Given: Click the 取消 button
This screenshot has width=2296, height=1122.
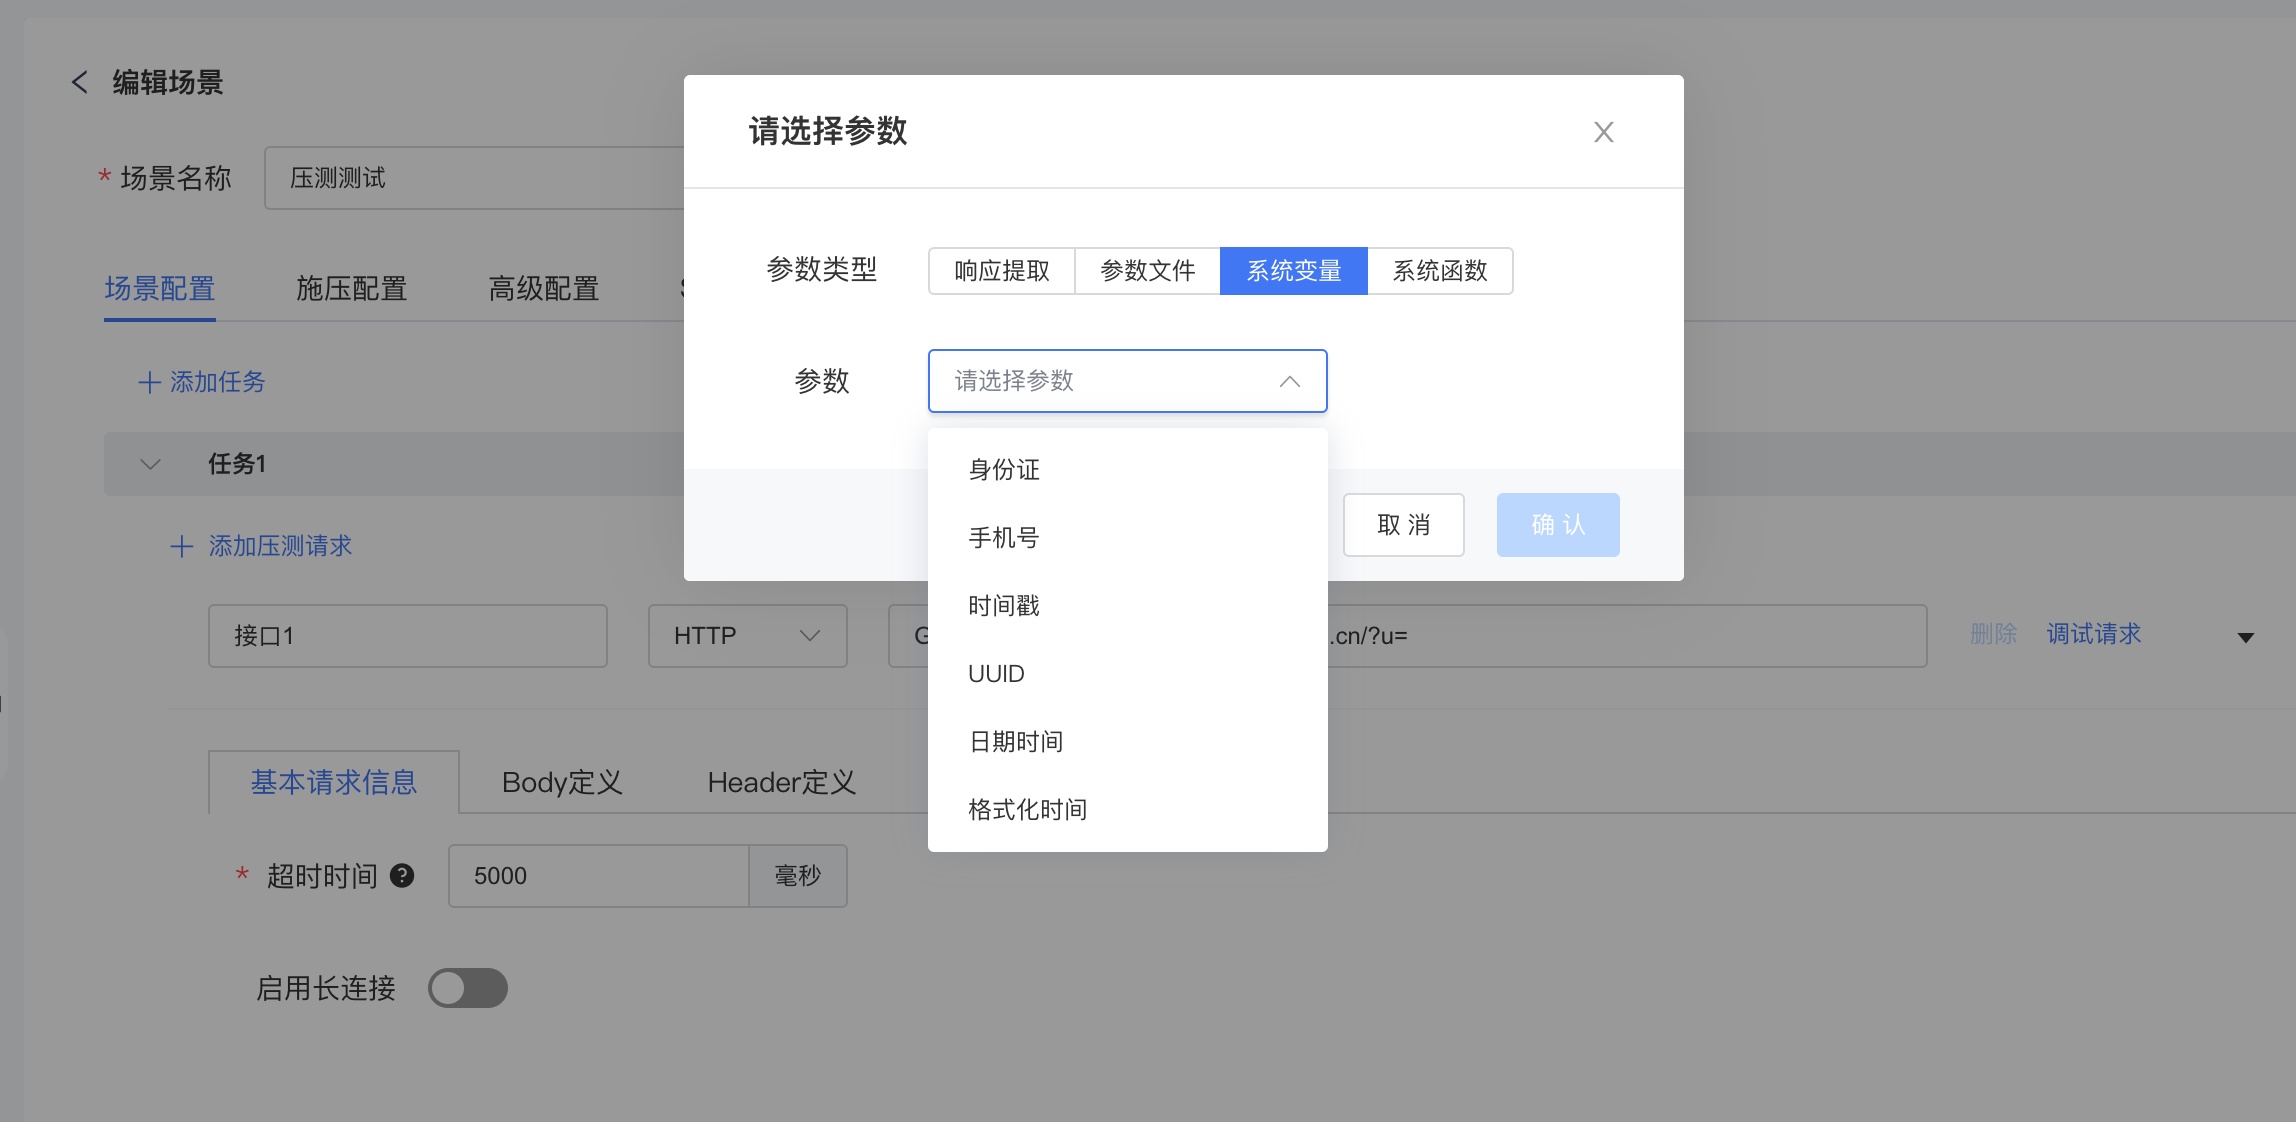Looking at the screenshot, I should pyautogui.click(x=1403, y=525).
